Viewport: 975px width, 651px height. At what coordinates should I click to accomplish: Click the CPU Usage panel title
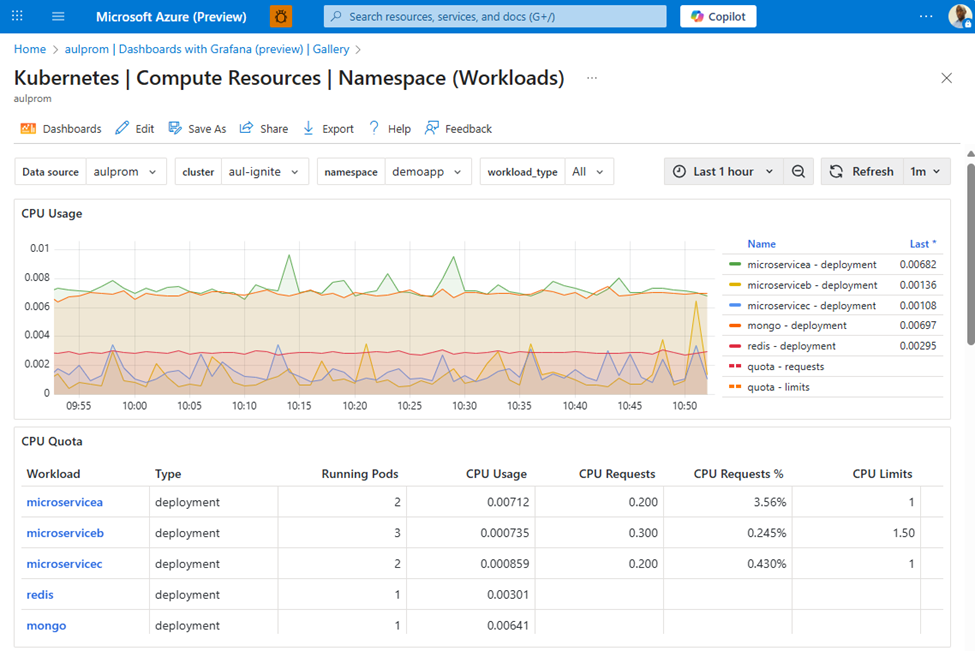click(x=52, y=213)
